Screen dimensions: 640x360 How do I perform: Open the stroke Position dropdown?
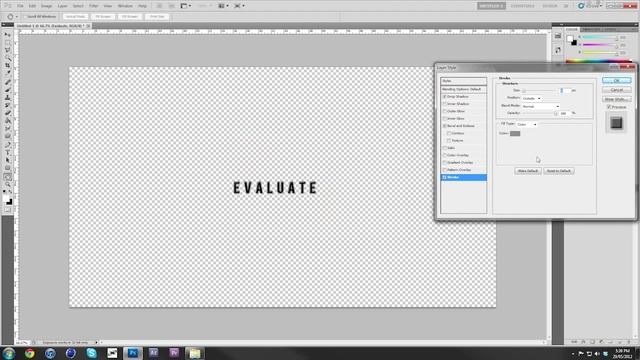[x=531, y=98]
